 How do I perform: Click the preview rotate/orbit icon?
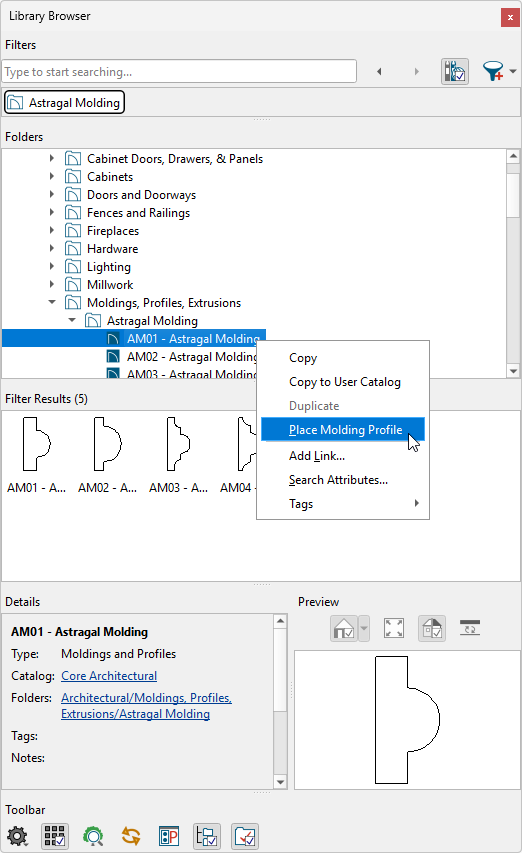[470, 627]
